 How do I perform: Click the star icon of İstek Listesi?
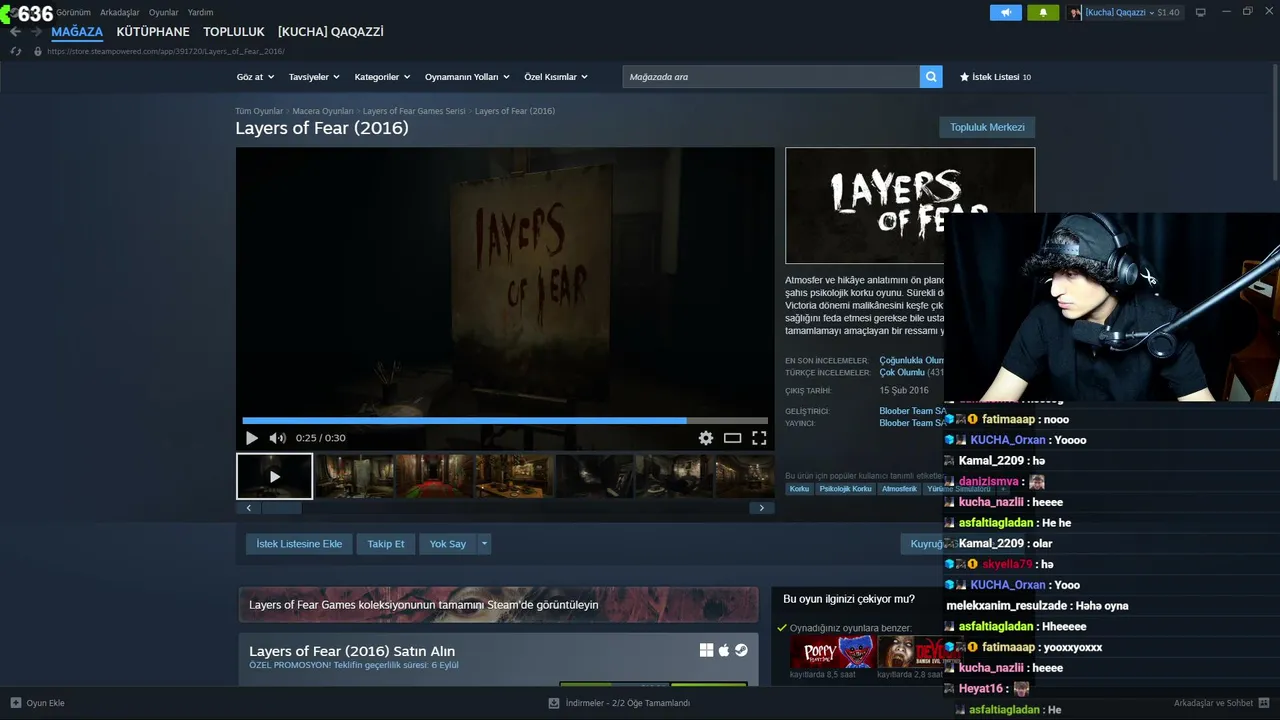(x=965, y=77)
